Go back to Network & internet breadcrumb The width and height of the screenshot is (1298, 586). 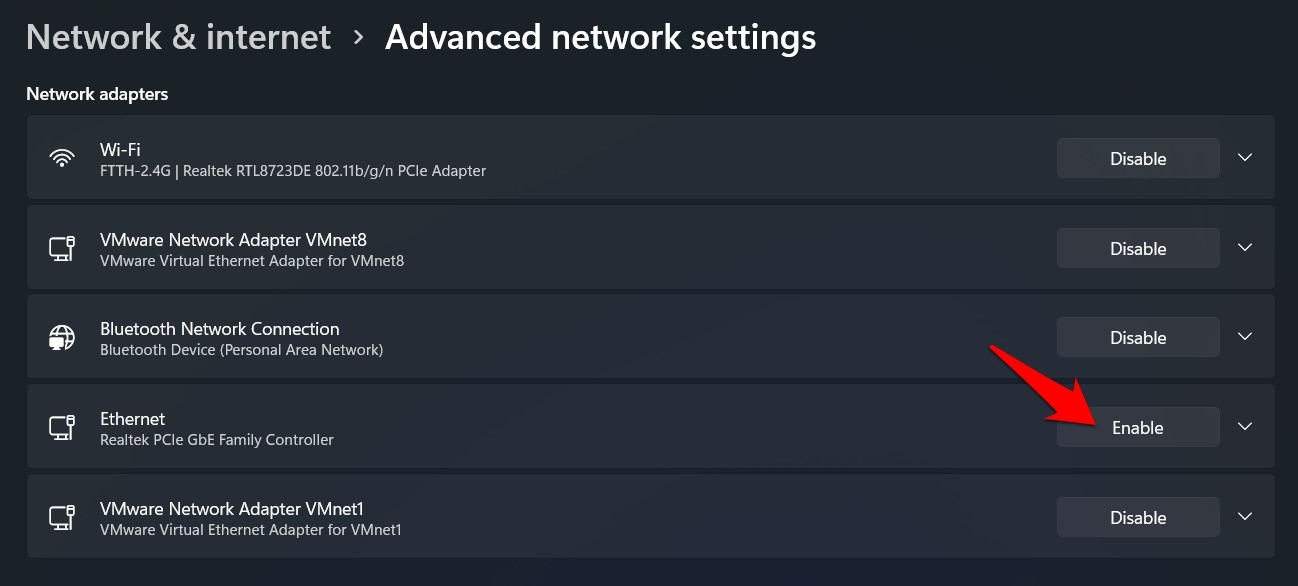(x=178, y=38)
